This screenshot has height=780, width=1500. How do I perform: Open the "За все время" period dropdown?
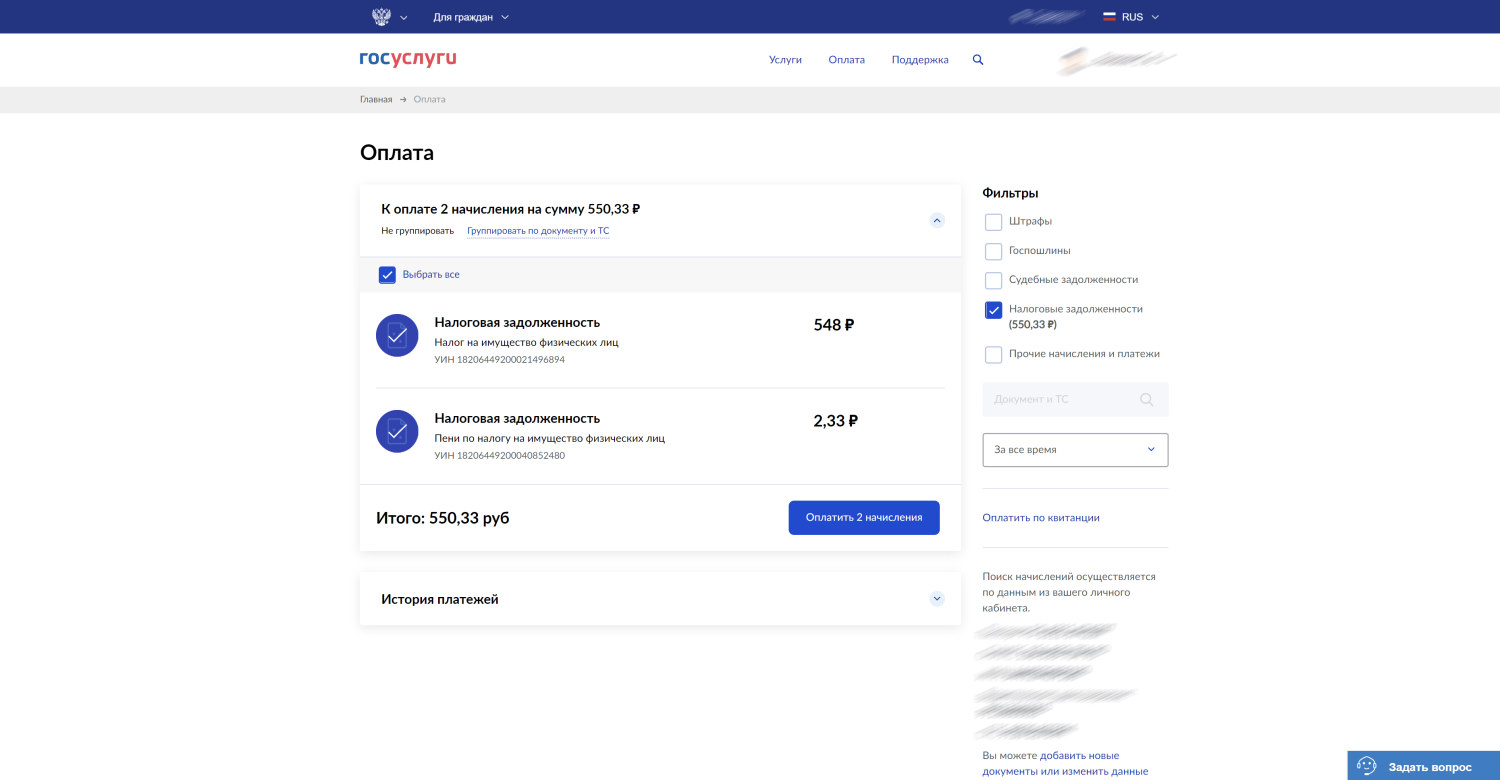point(1075,450)
